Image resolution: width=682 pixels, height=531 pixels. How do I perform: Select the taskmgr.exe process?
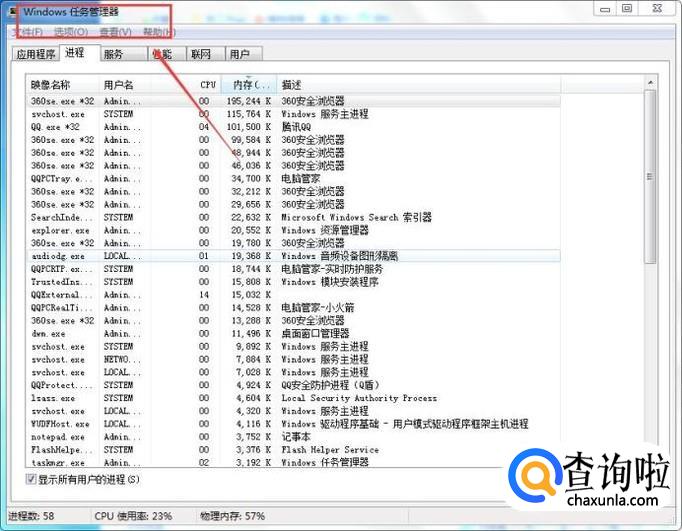tap(294, 462)
